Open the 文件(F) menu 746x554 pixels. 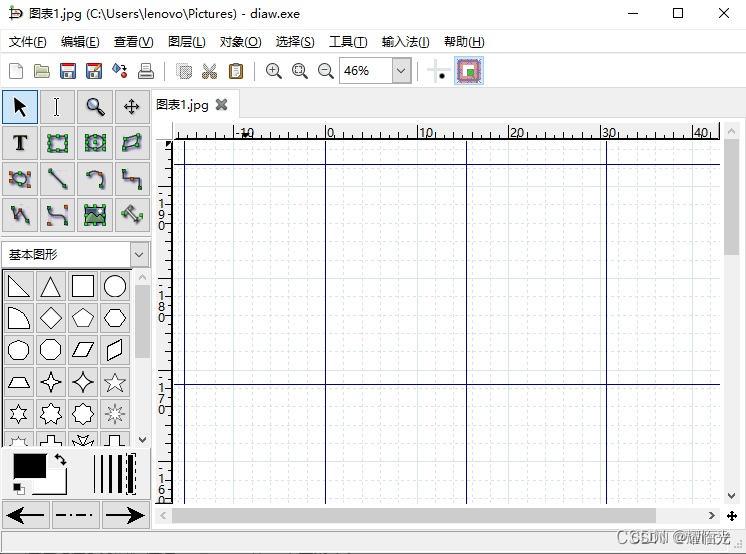click(x=28, y=42)
